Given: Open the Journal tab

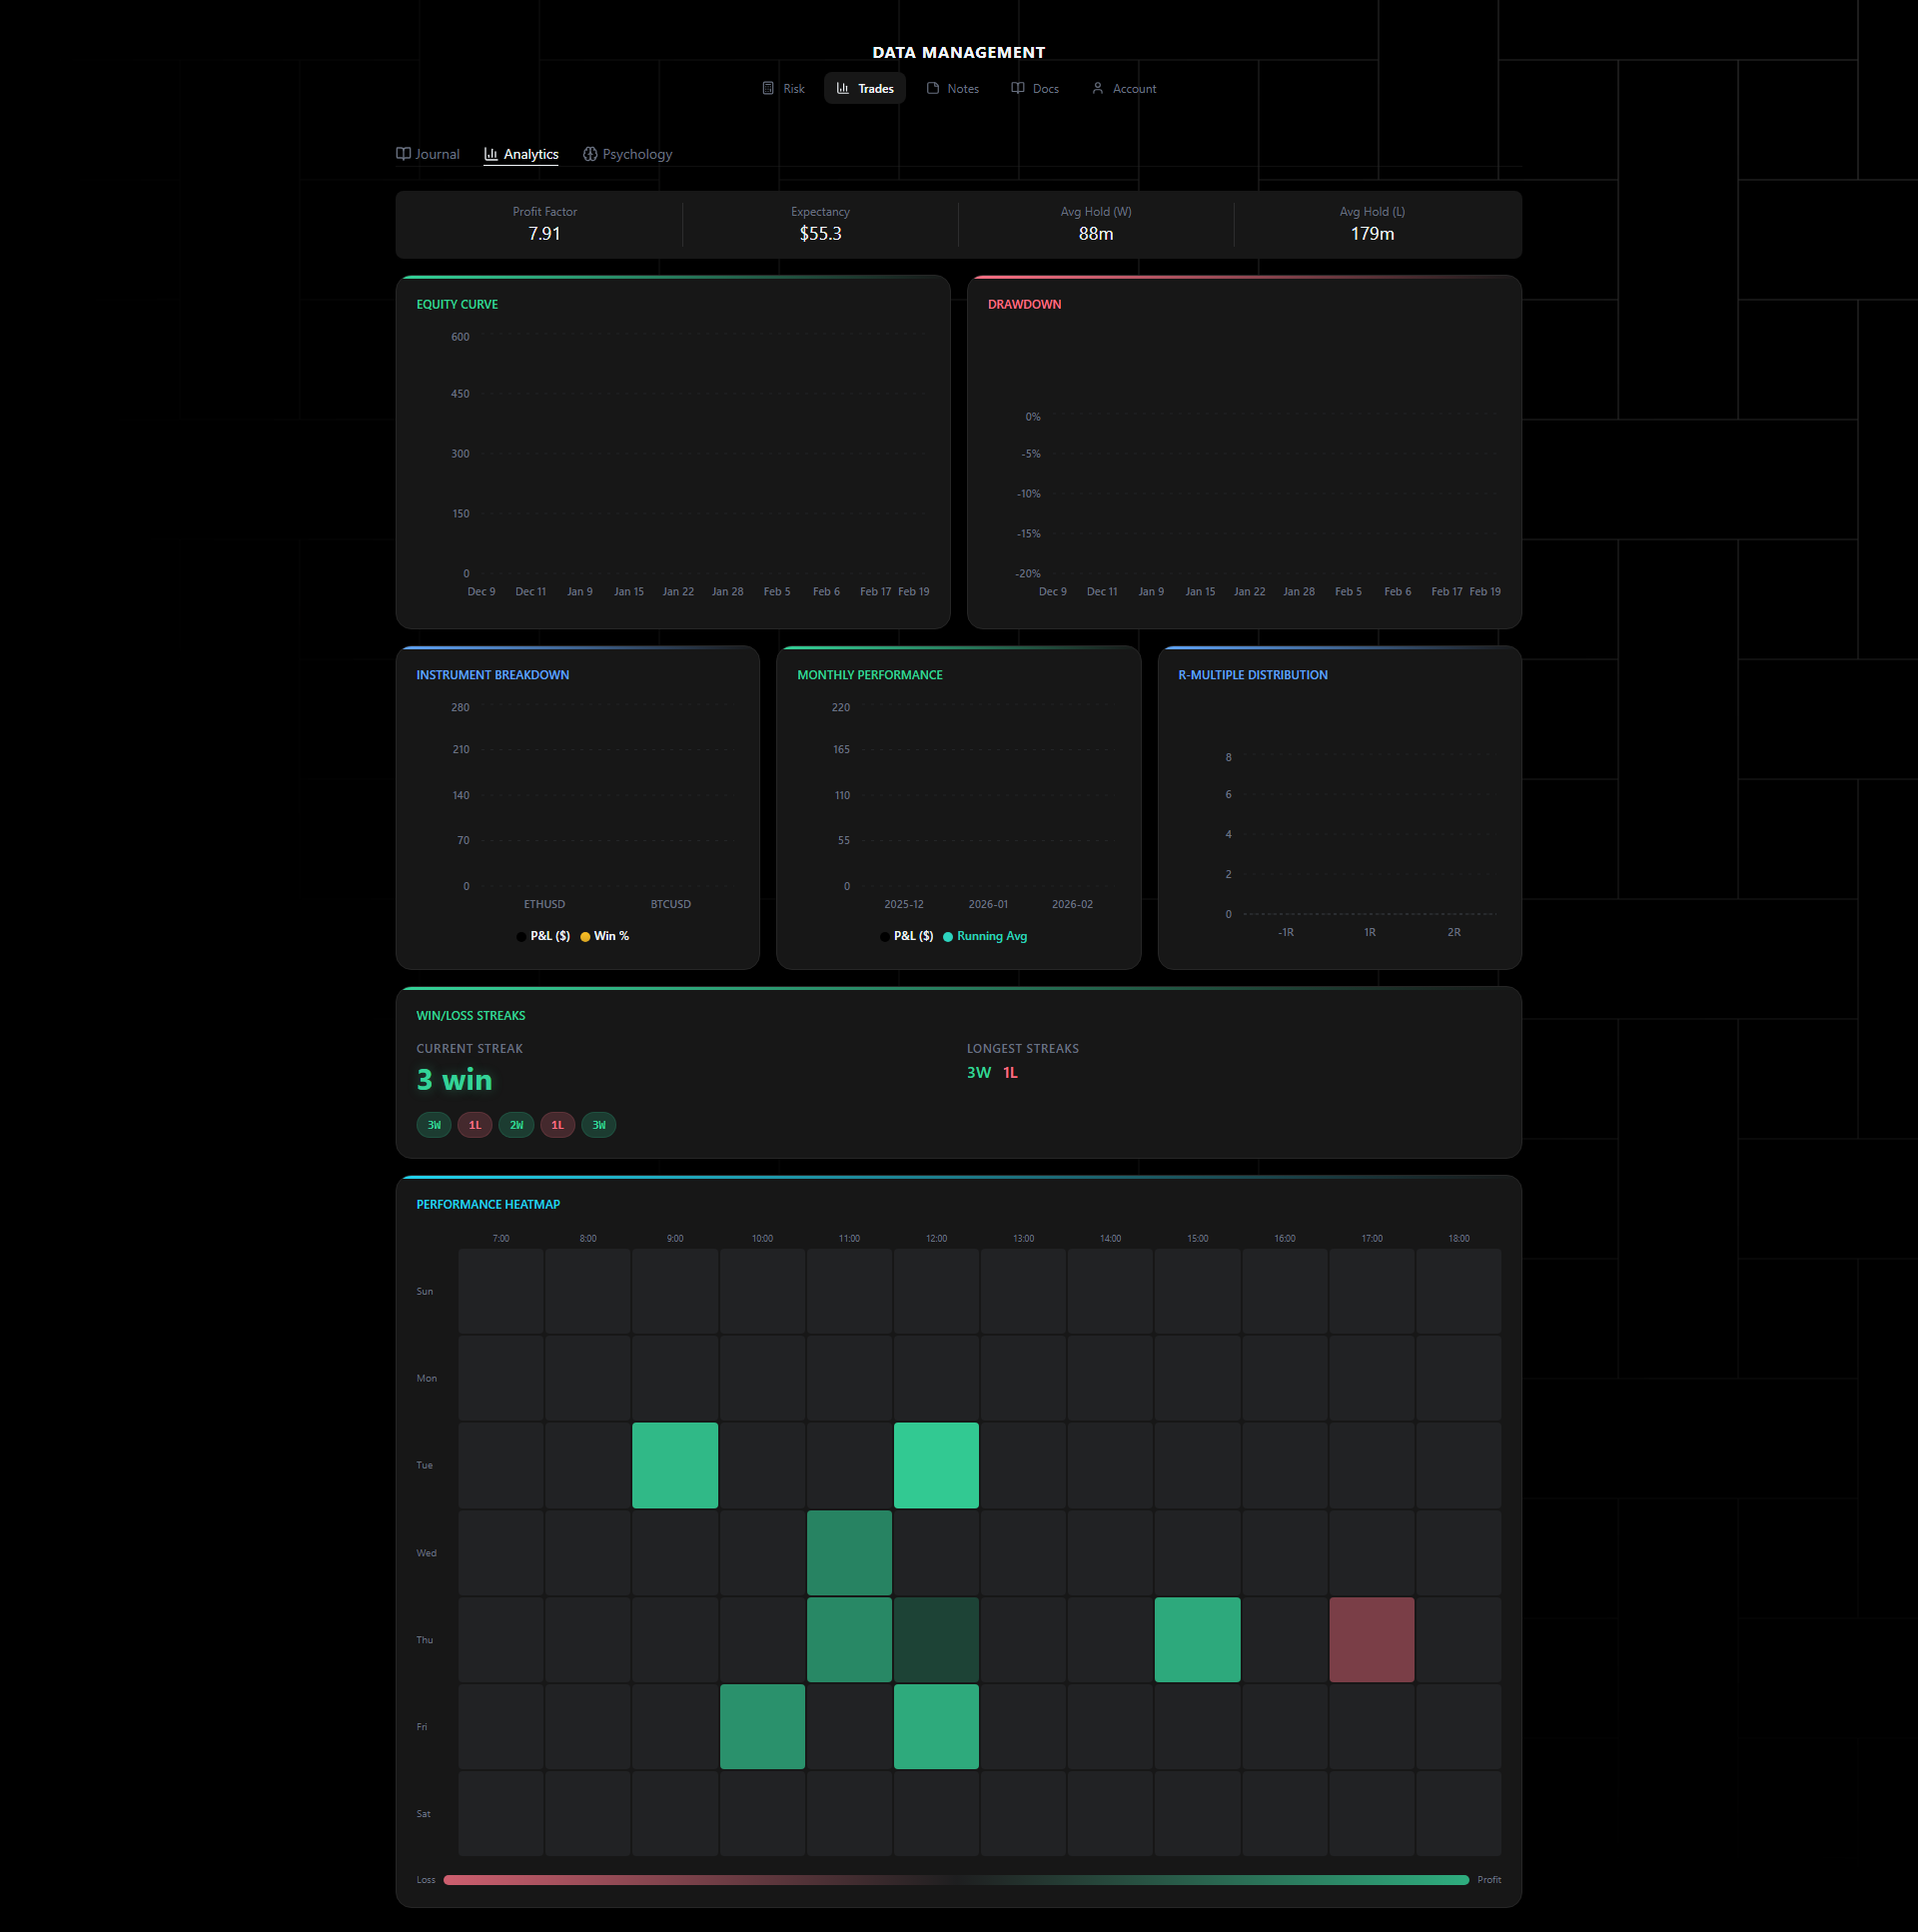Looking at the screenshot, I should tap(437, 154).
